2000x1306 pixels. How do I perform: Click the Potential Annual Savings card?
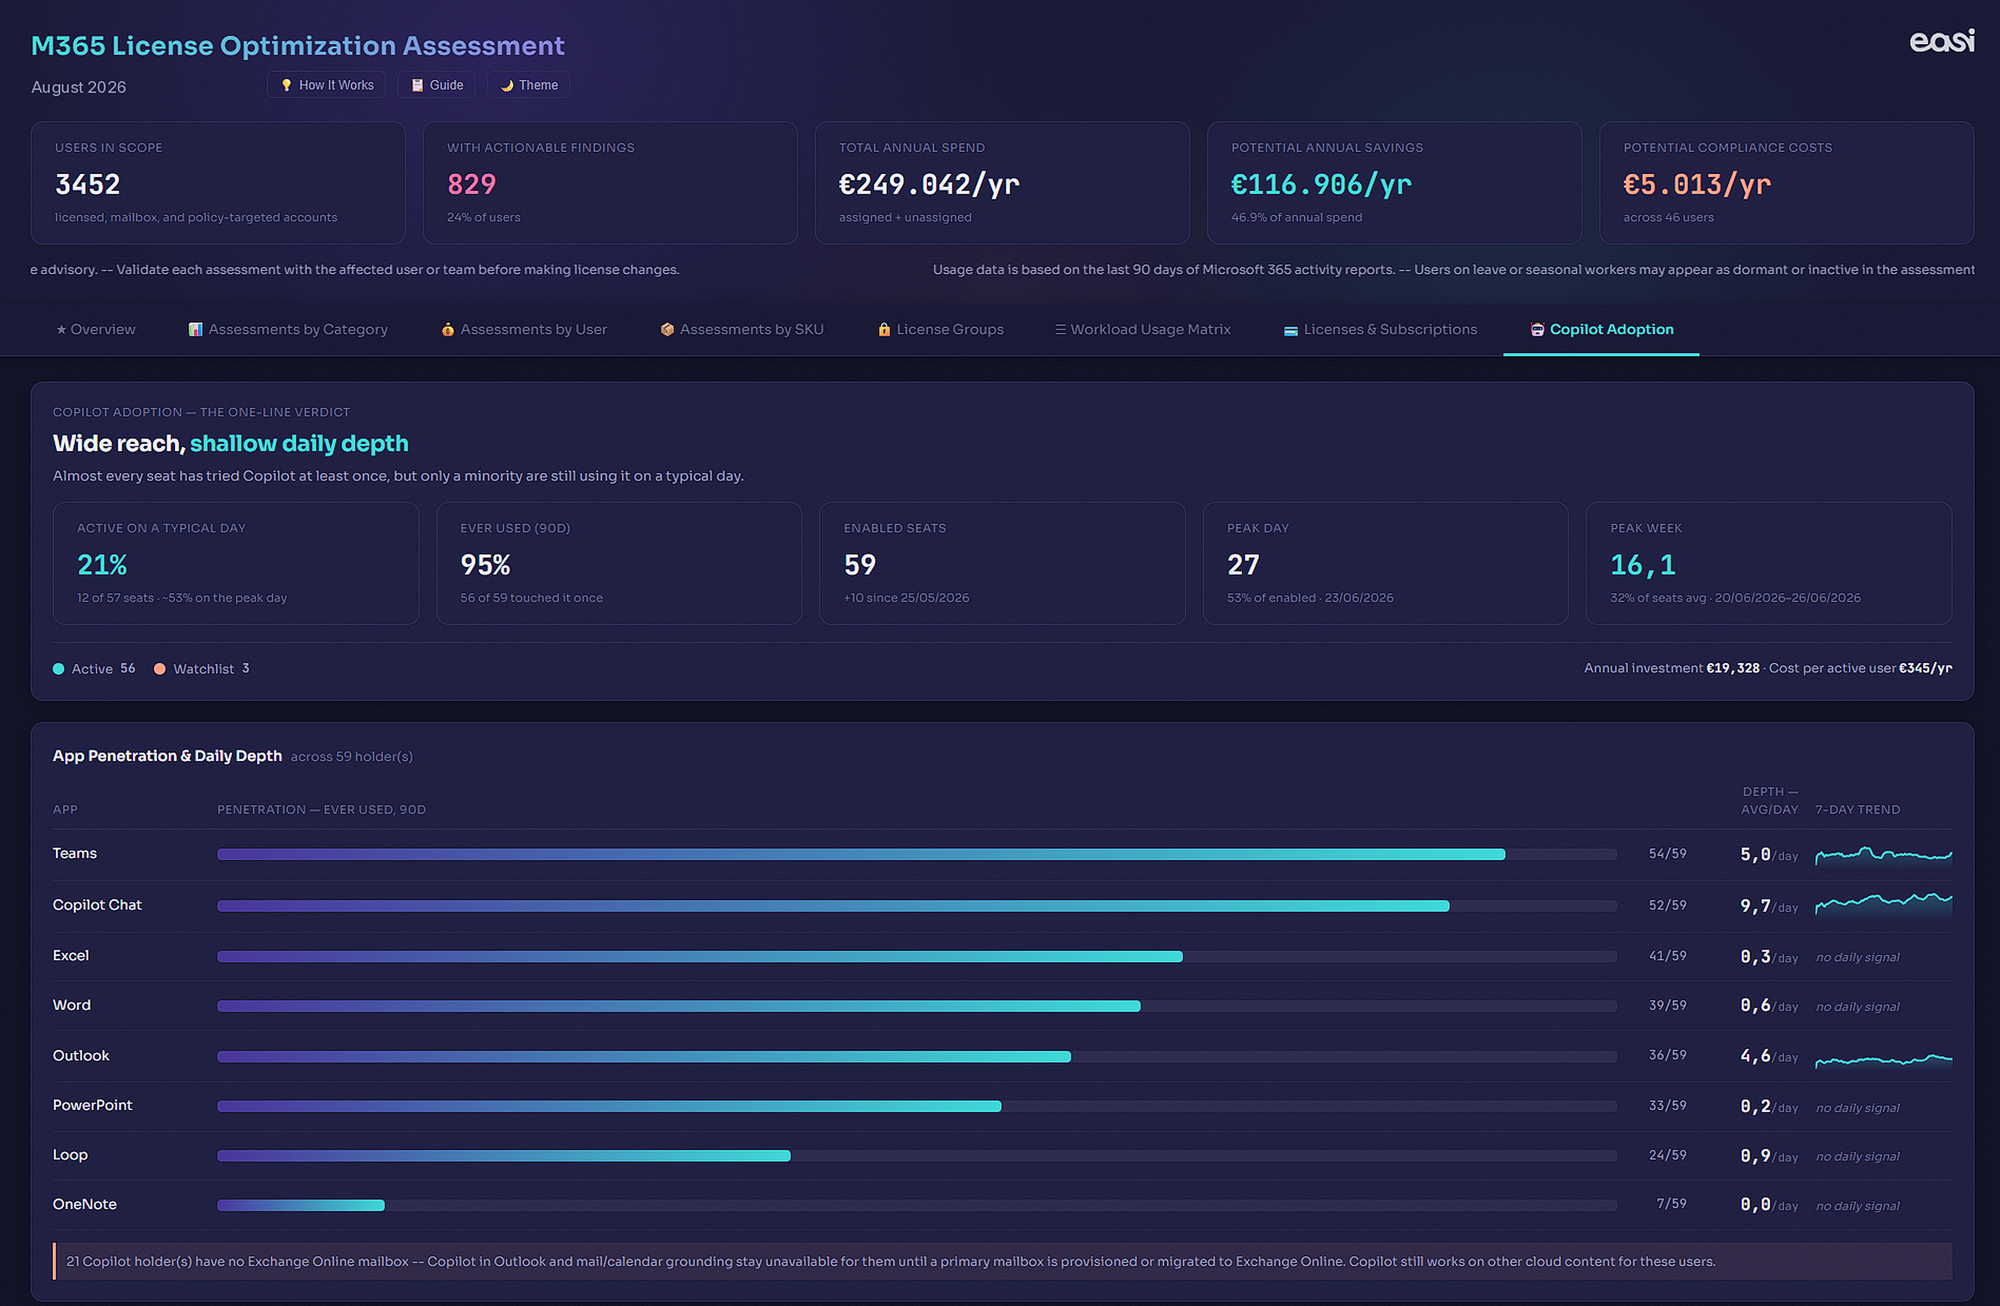(x=1394, y=183)
